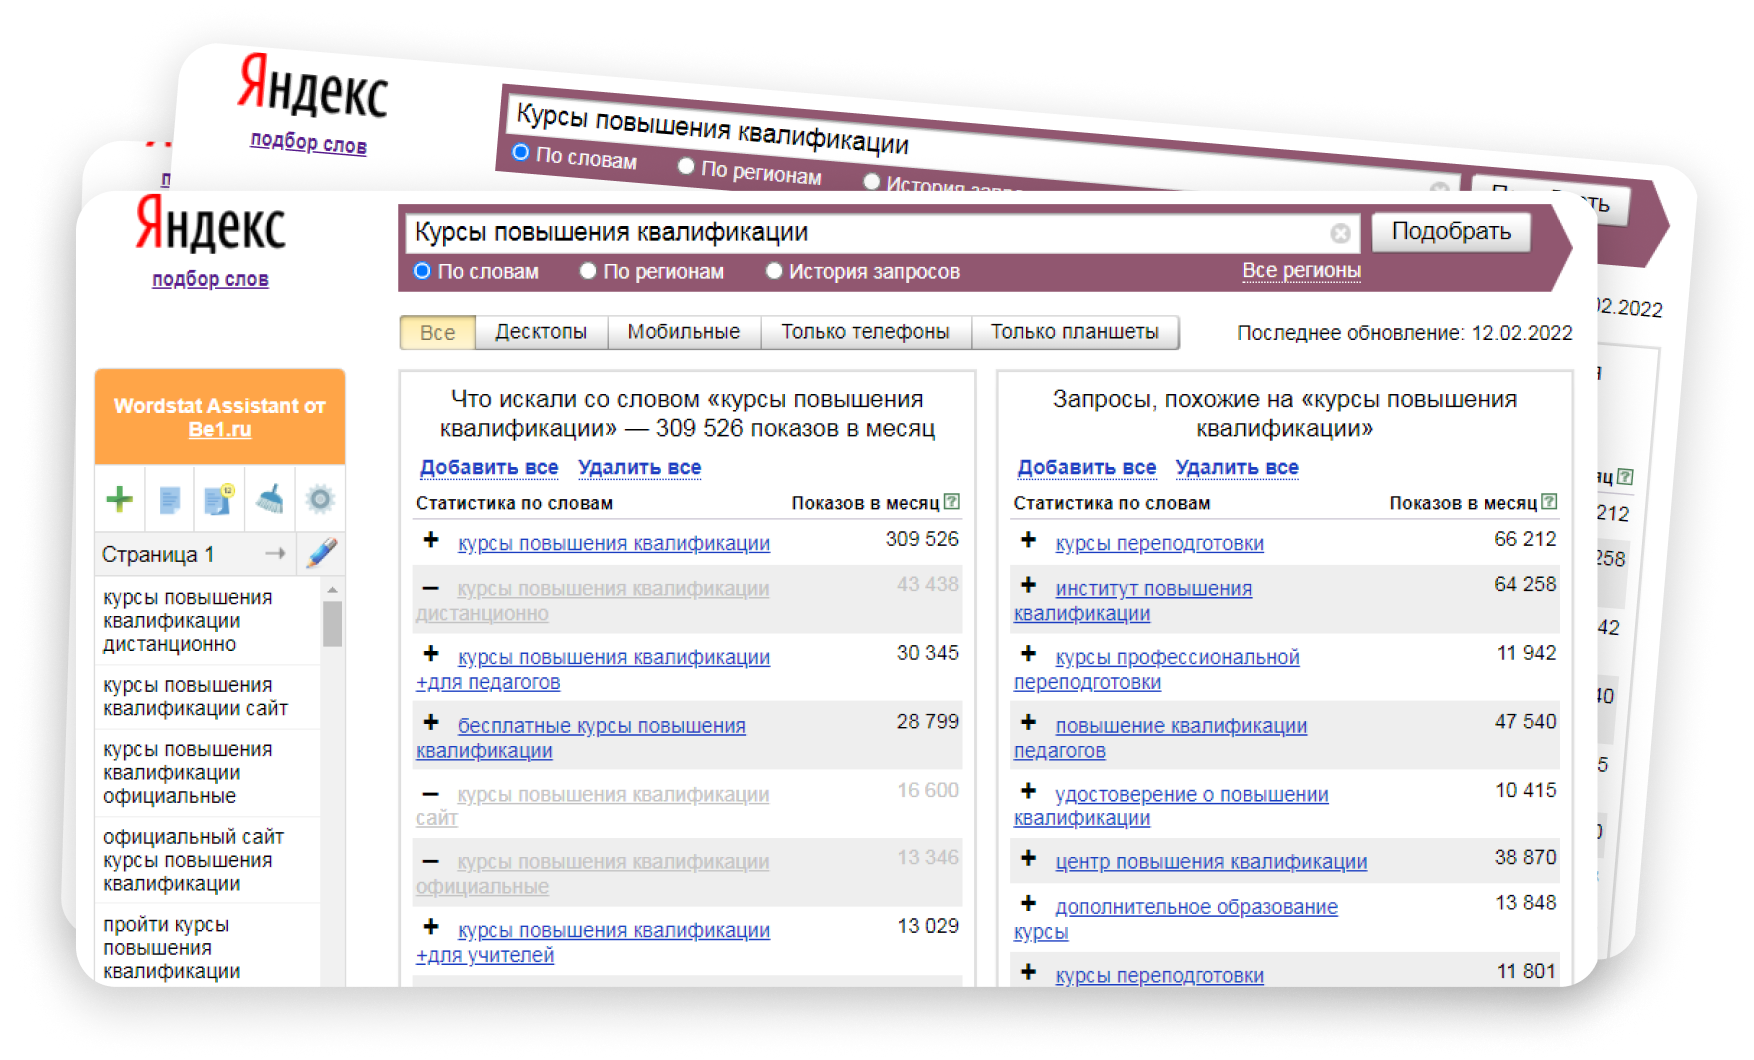Add 'дополнительное образование курсы' via plus icon
Screen dimensions: 1754x1060
tap(1028, 904)
